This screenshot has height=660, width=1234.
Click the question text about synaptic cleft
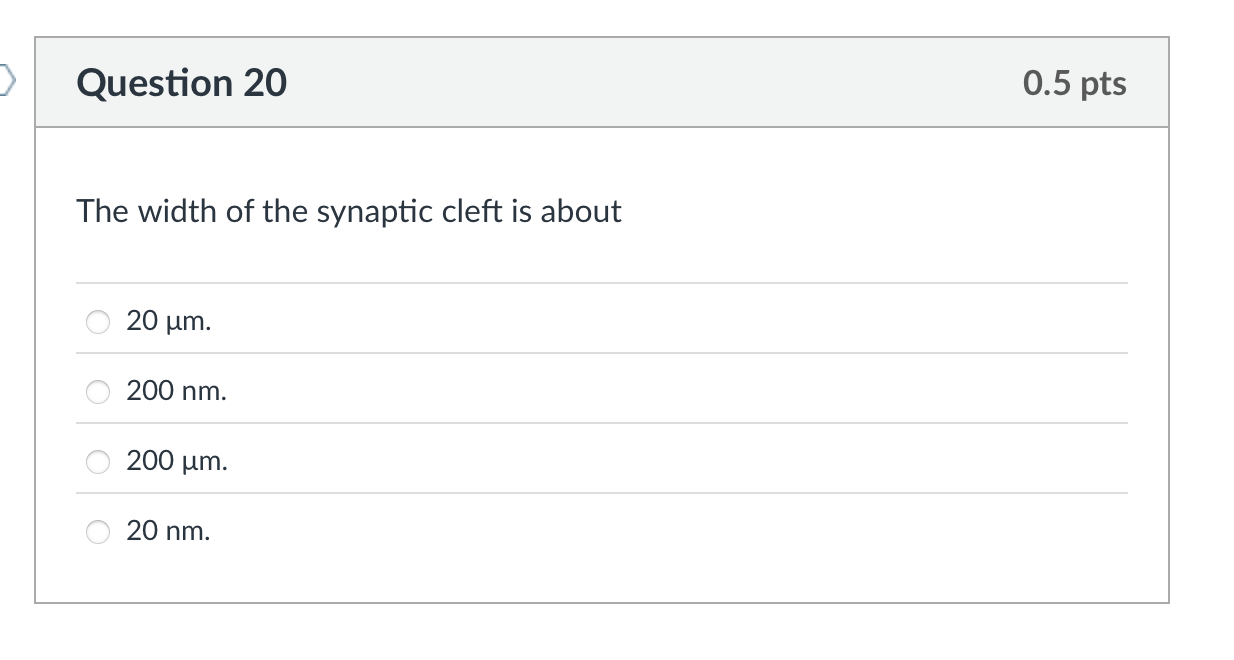pyautogui.click(x=348, y=211)
